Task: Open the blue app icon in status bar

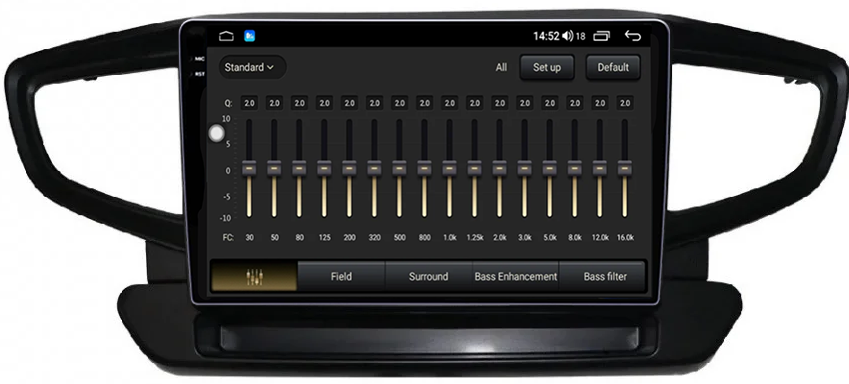Action: (250, 36)
